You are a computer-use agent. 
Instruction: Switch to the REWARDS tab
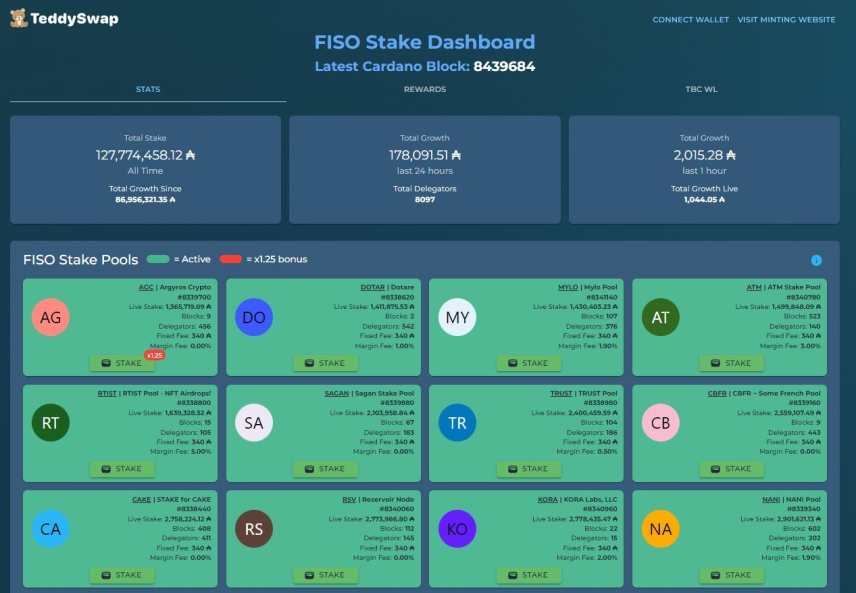click(x=425, y=89)
